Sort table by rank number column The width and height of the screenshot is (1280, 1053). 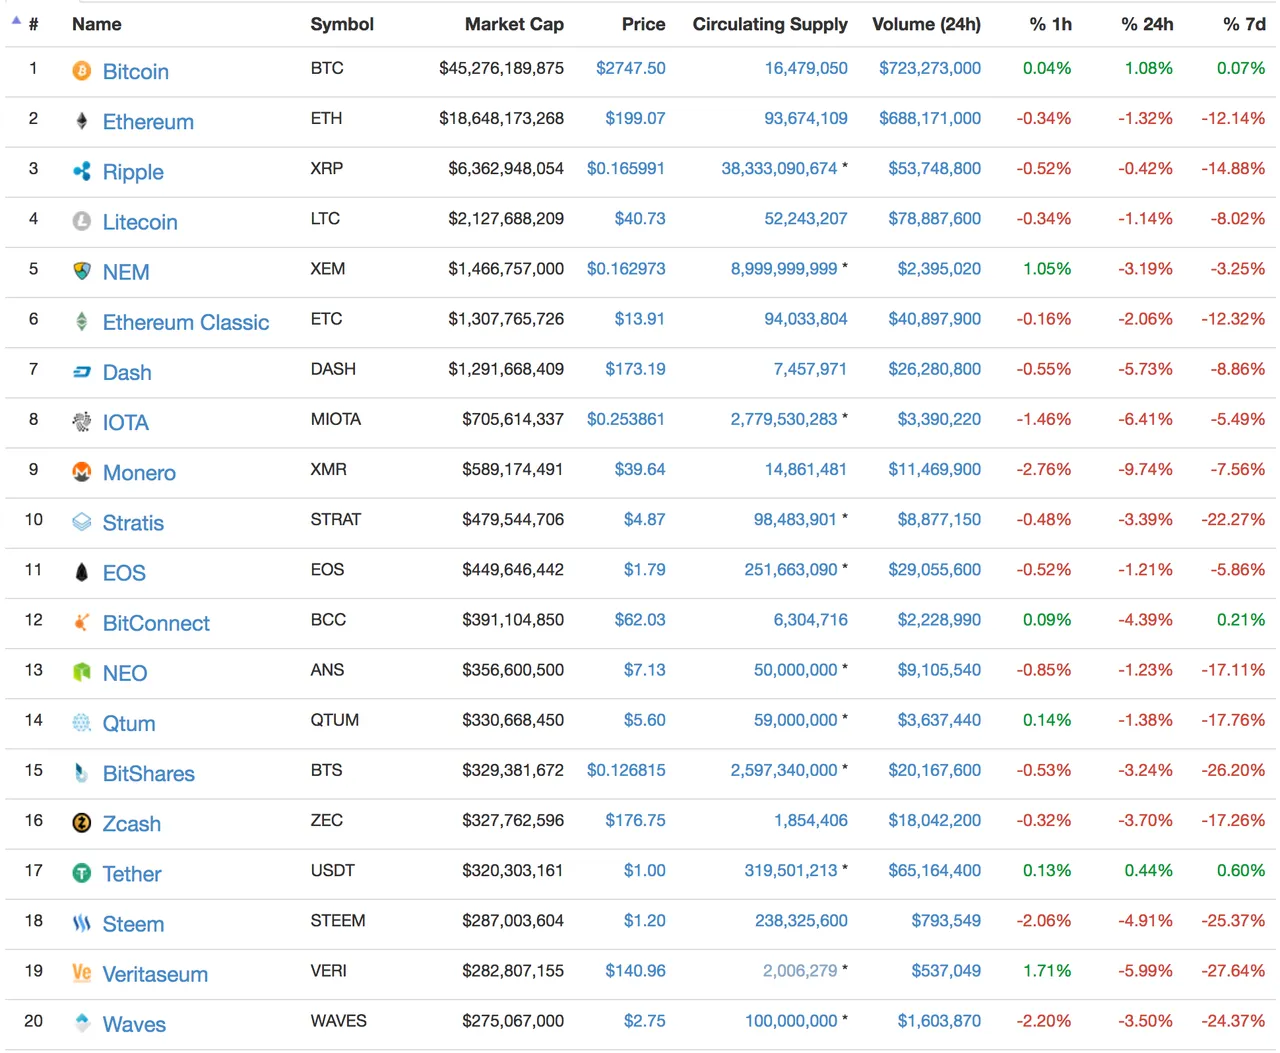33,24
